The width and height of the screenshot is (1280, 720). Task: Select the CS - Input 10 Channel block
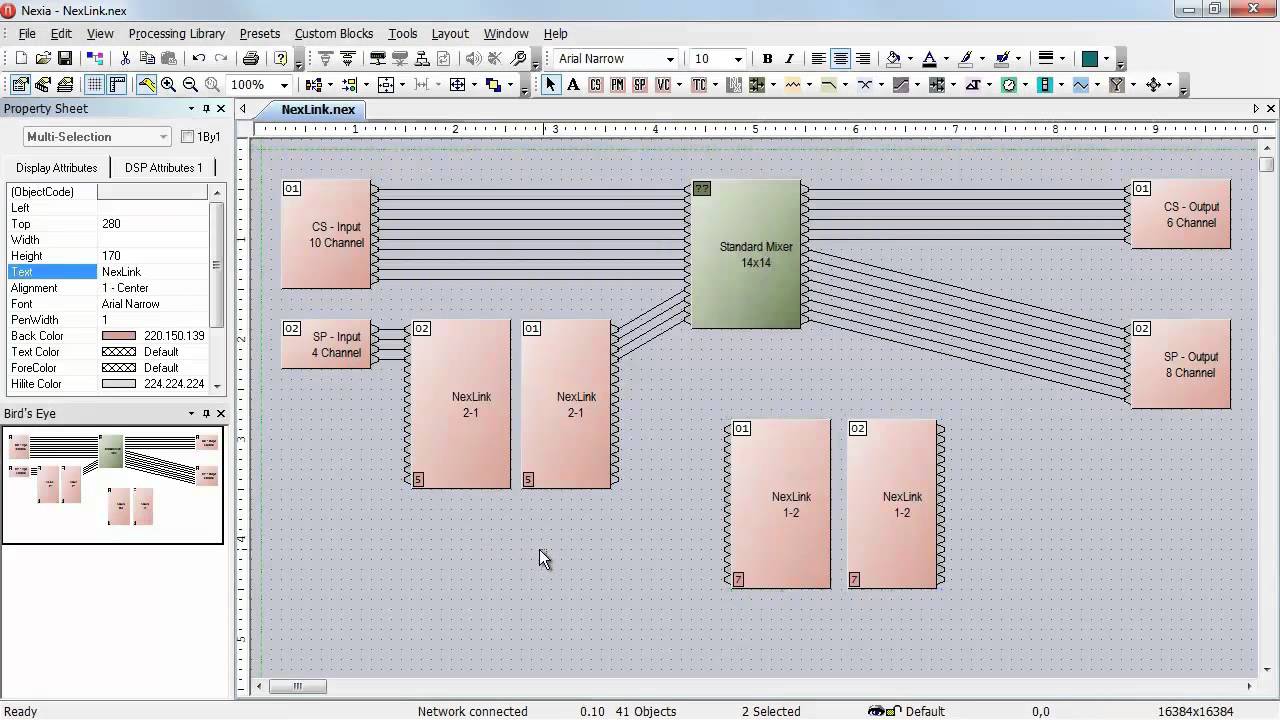(x=327, y=234)
